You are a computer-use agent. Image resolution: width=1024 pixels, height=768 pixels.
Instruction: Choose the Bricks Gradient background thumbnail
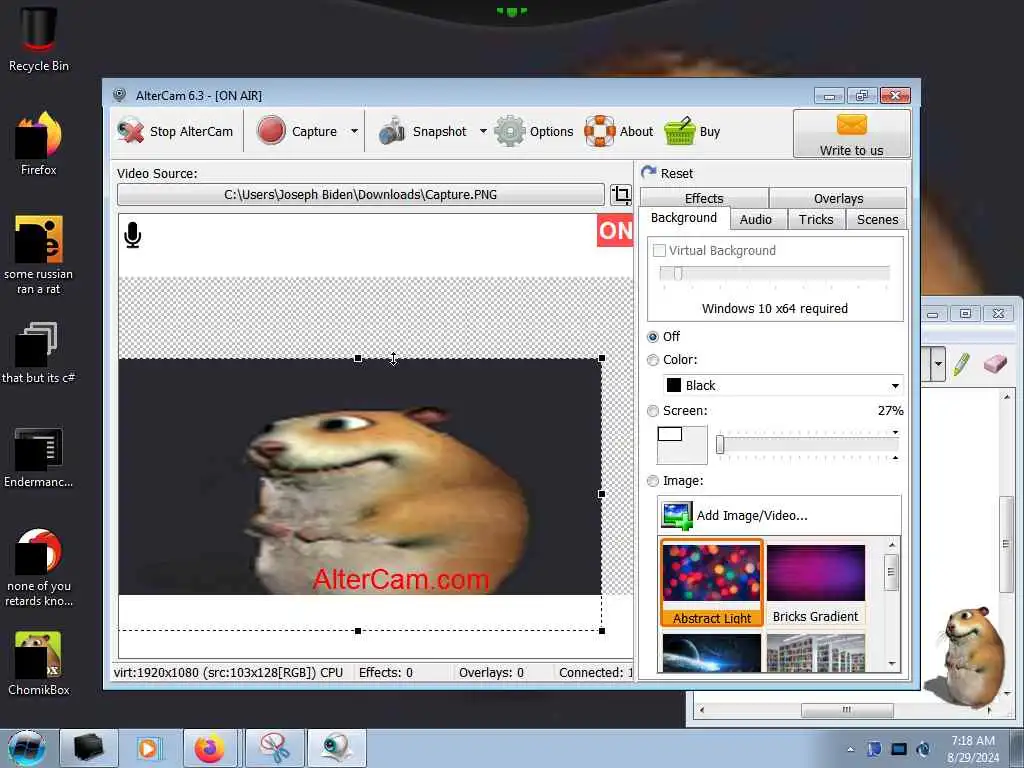tap(815, 583)
